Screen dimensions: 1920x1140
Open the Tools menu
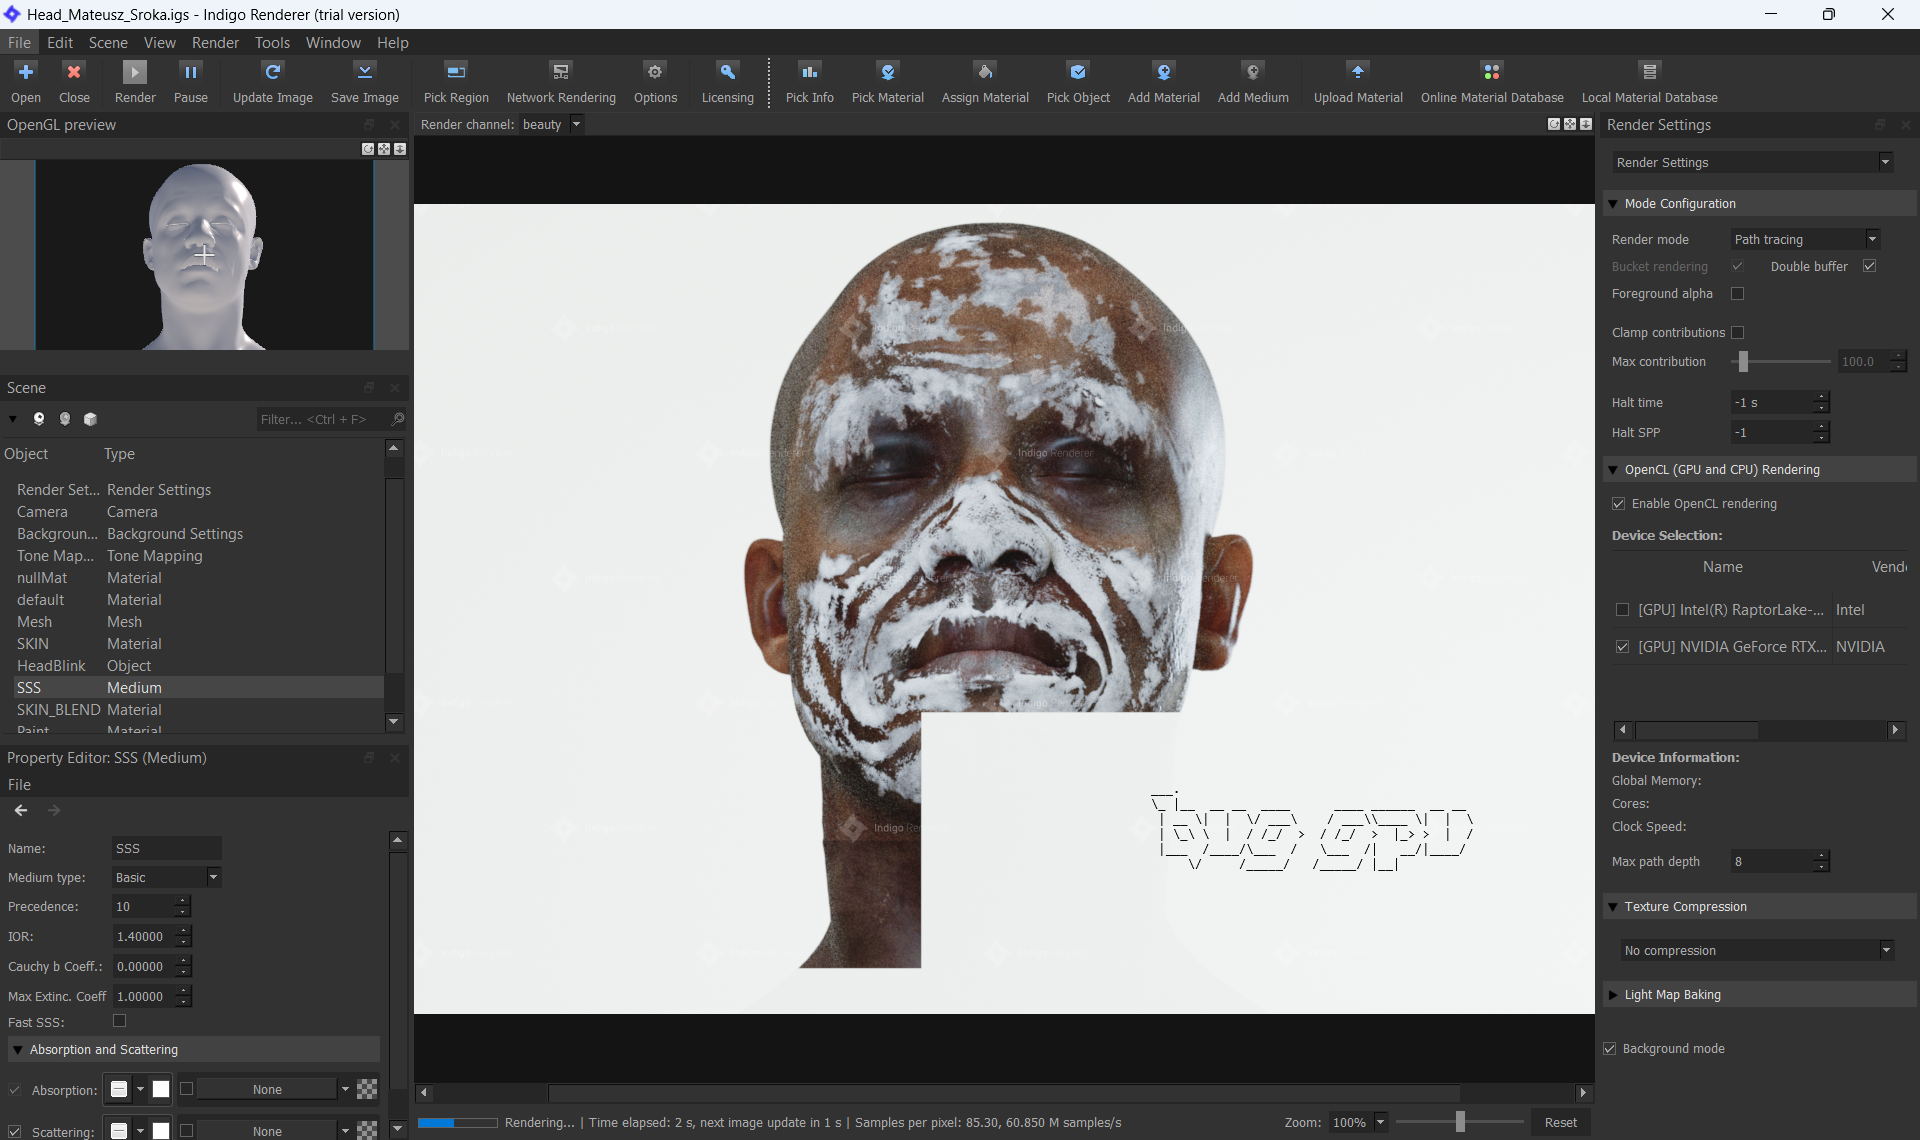tap(272, 43)
